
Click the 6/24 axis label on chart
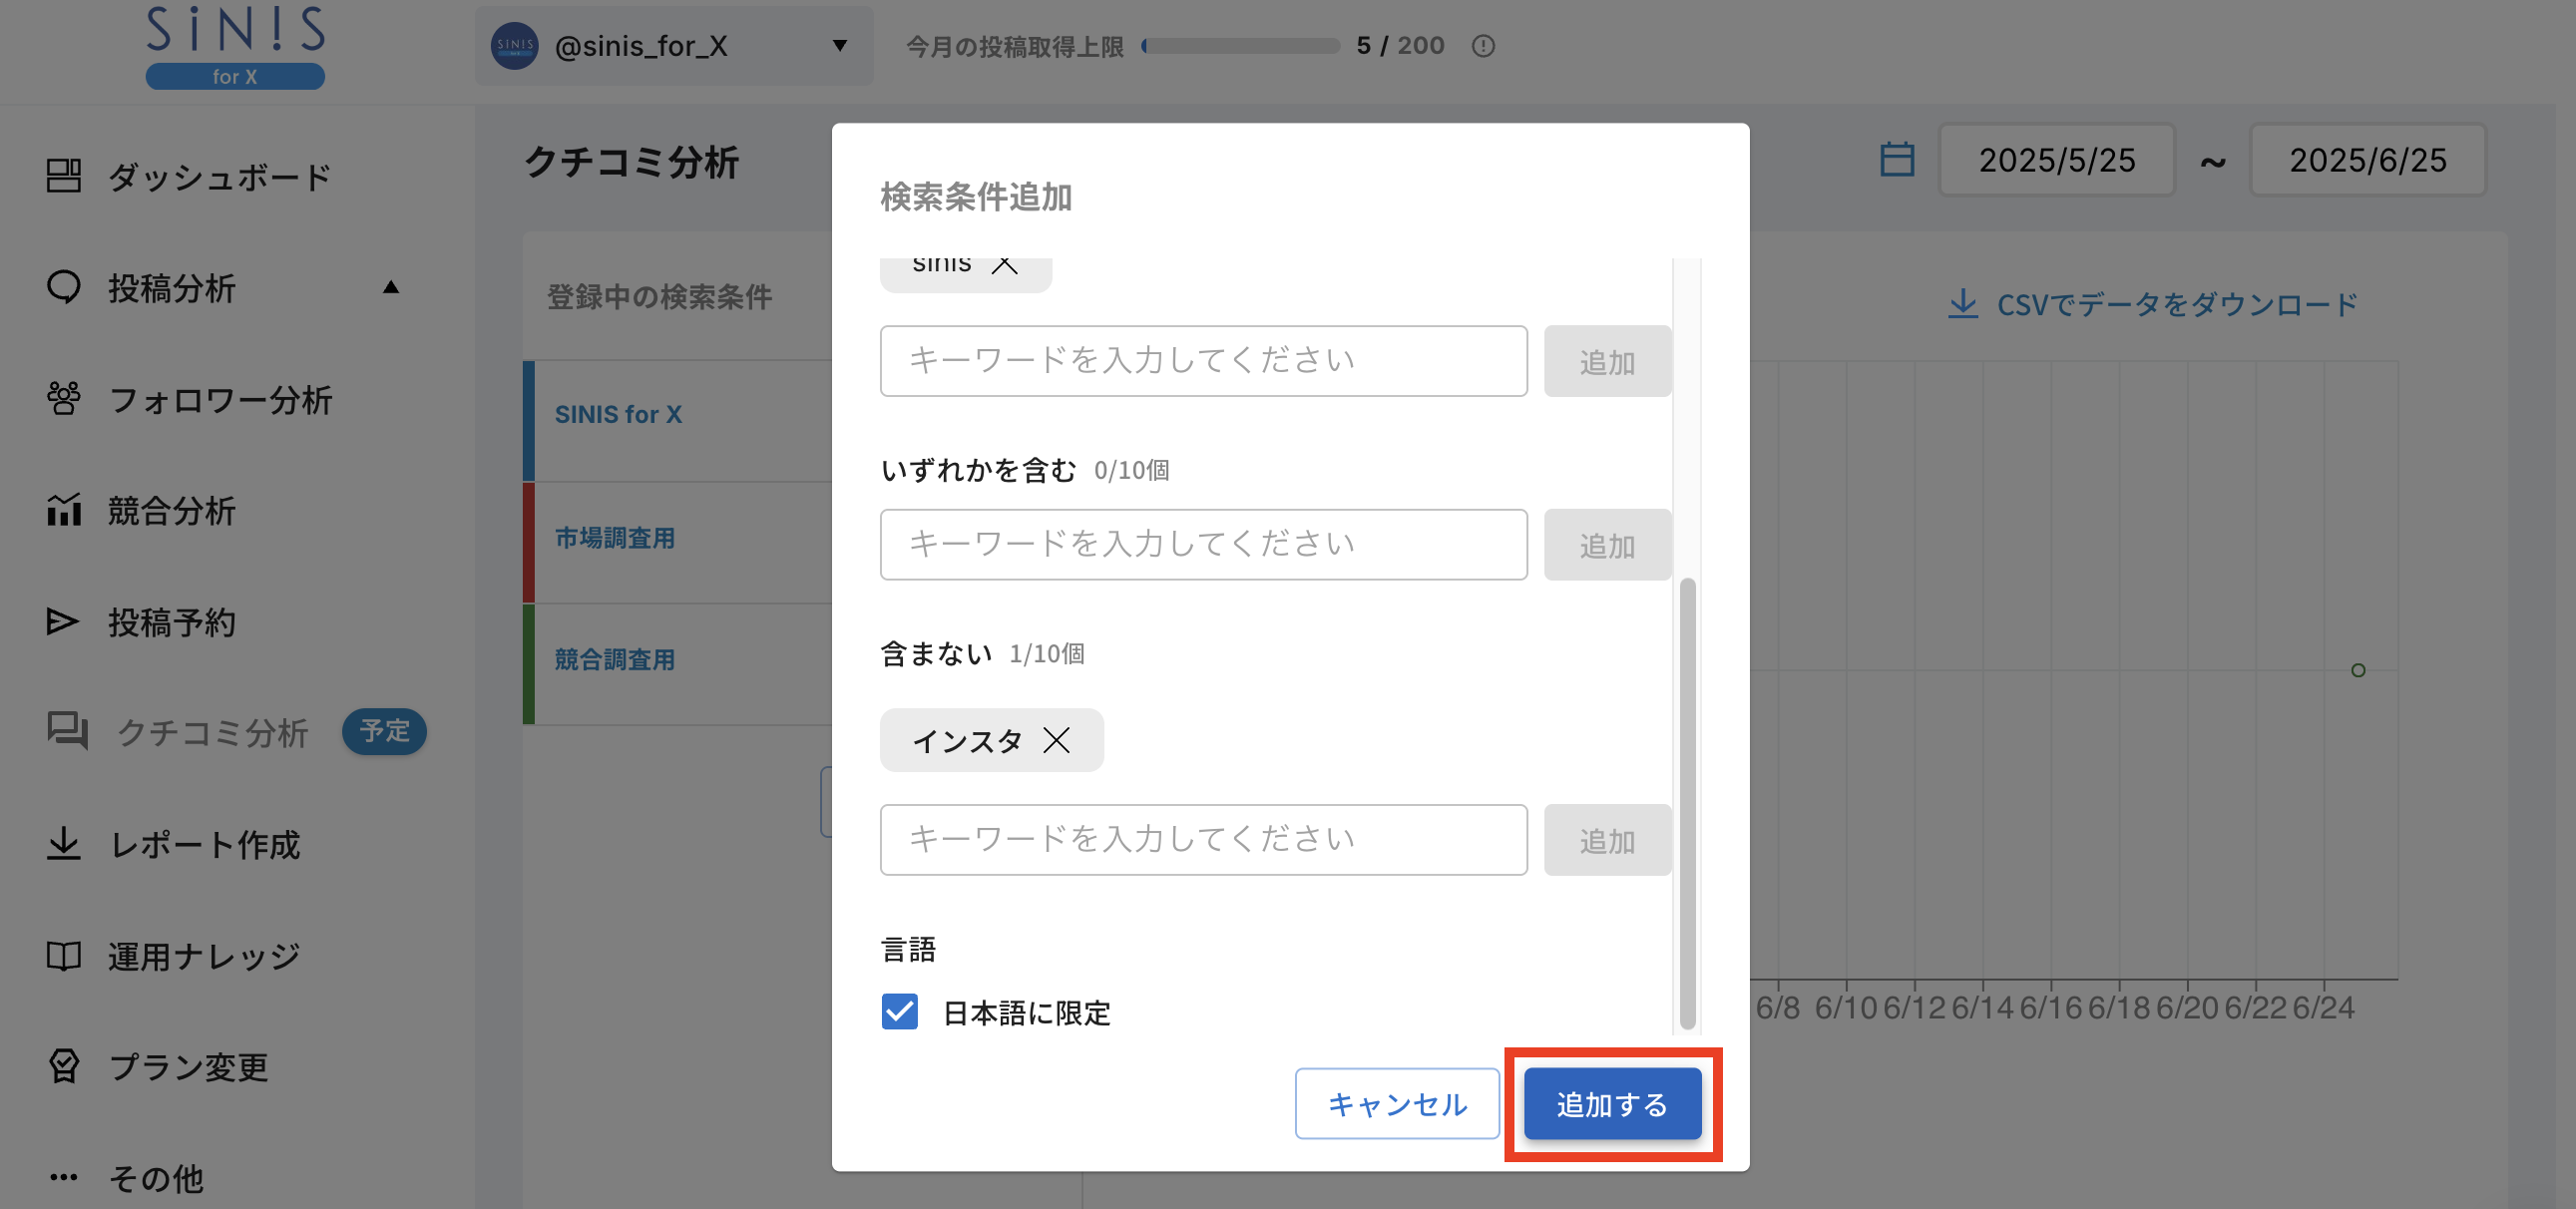point(2323,1007)
